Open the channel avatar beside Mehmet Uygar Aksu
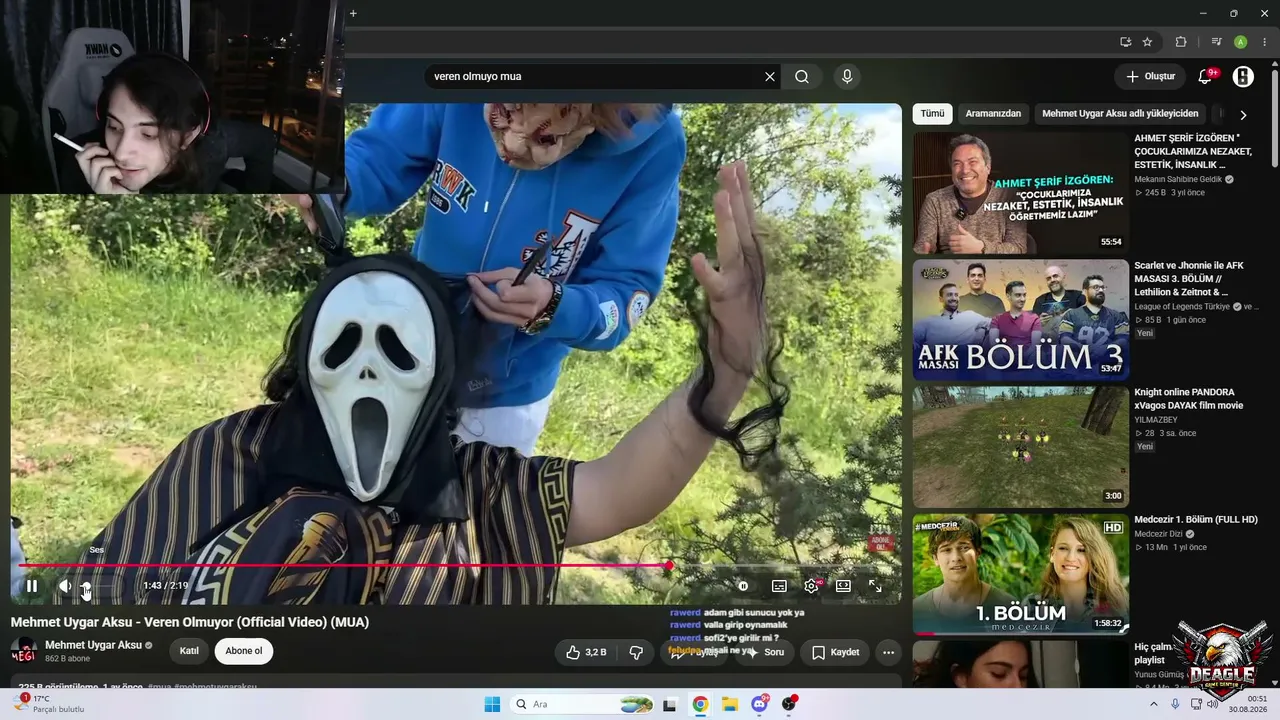The height and width of the screenshot is (720, 1280). 23,652
